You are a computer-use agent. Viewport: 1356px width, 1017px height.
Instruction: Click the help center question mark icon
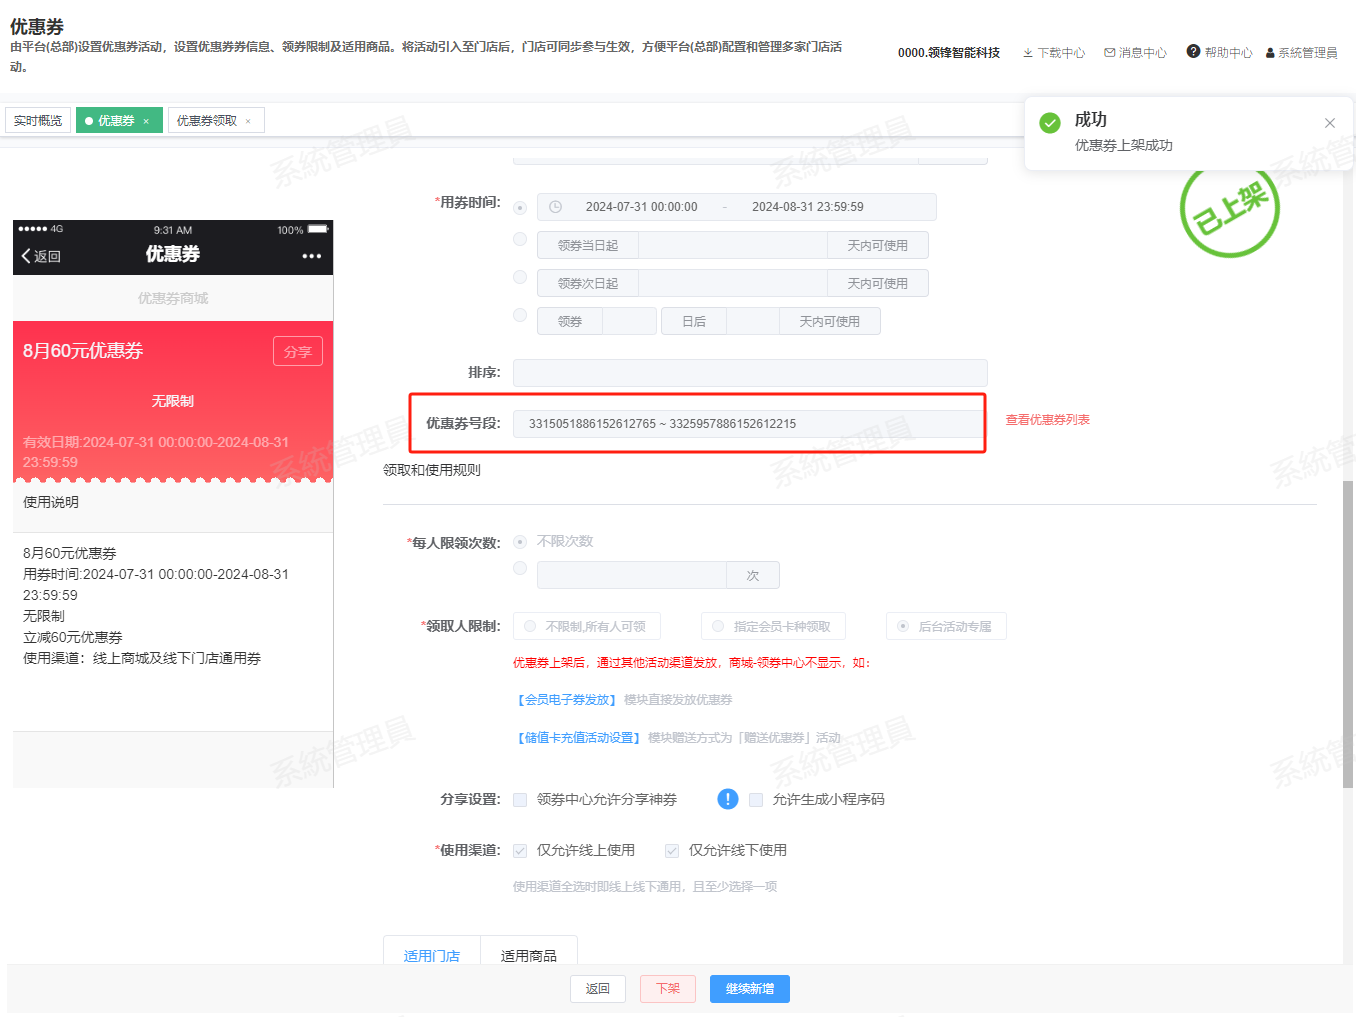pos(1193,52)
